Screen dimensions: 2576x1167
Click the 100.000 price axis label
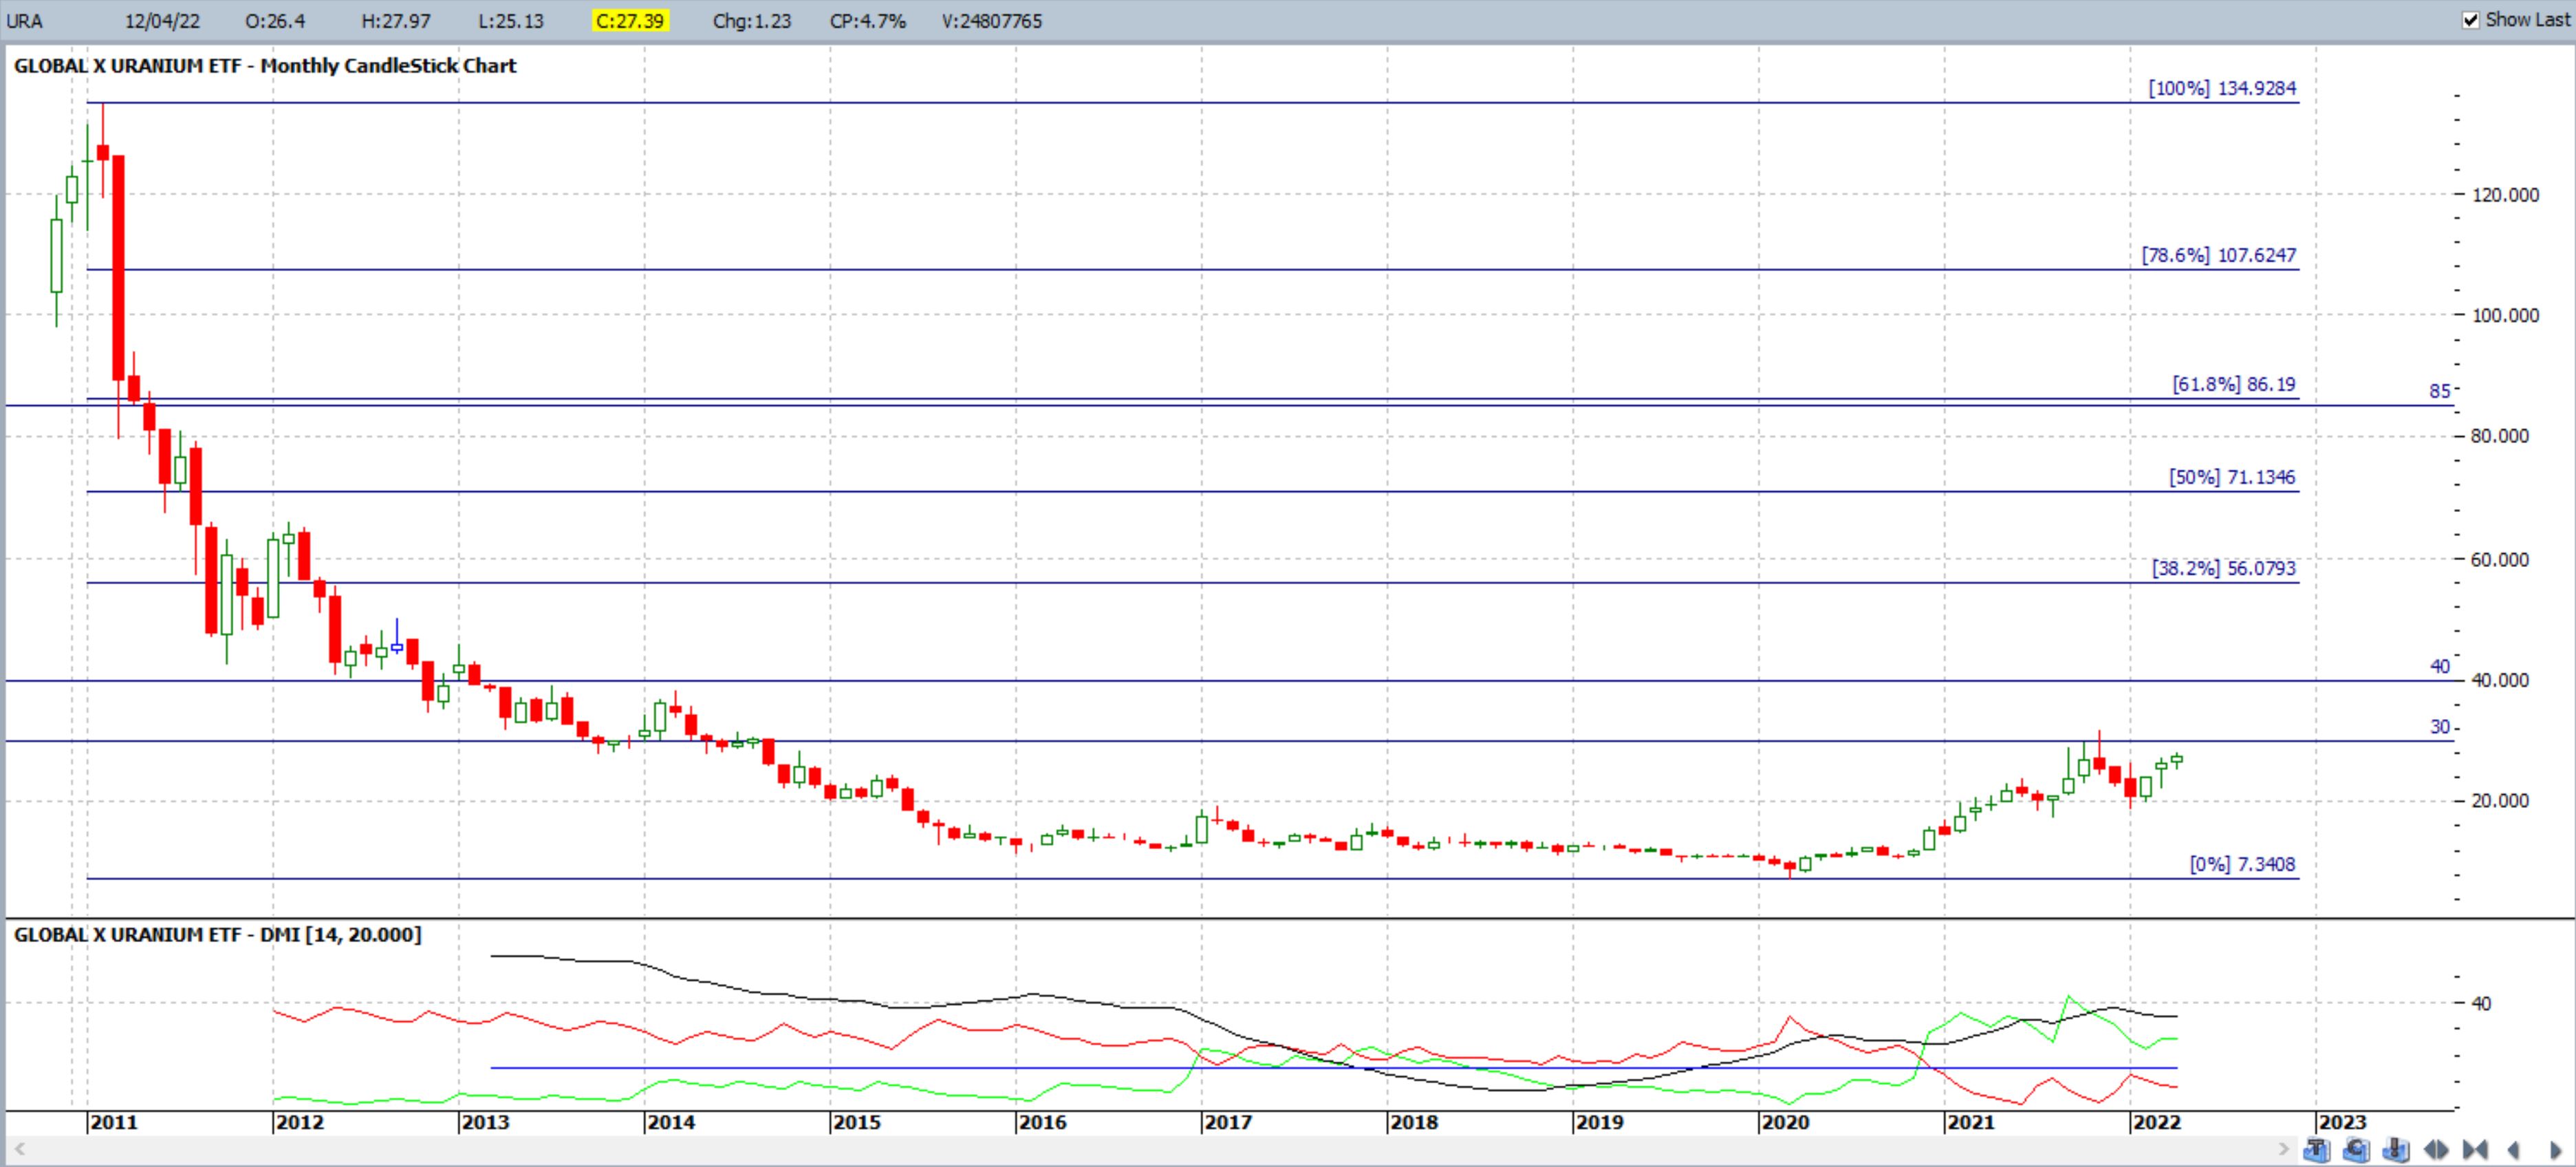2505,315
